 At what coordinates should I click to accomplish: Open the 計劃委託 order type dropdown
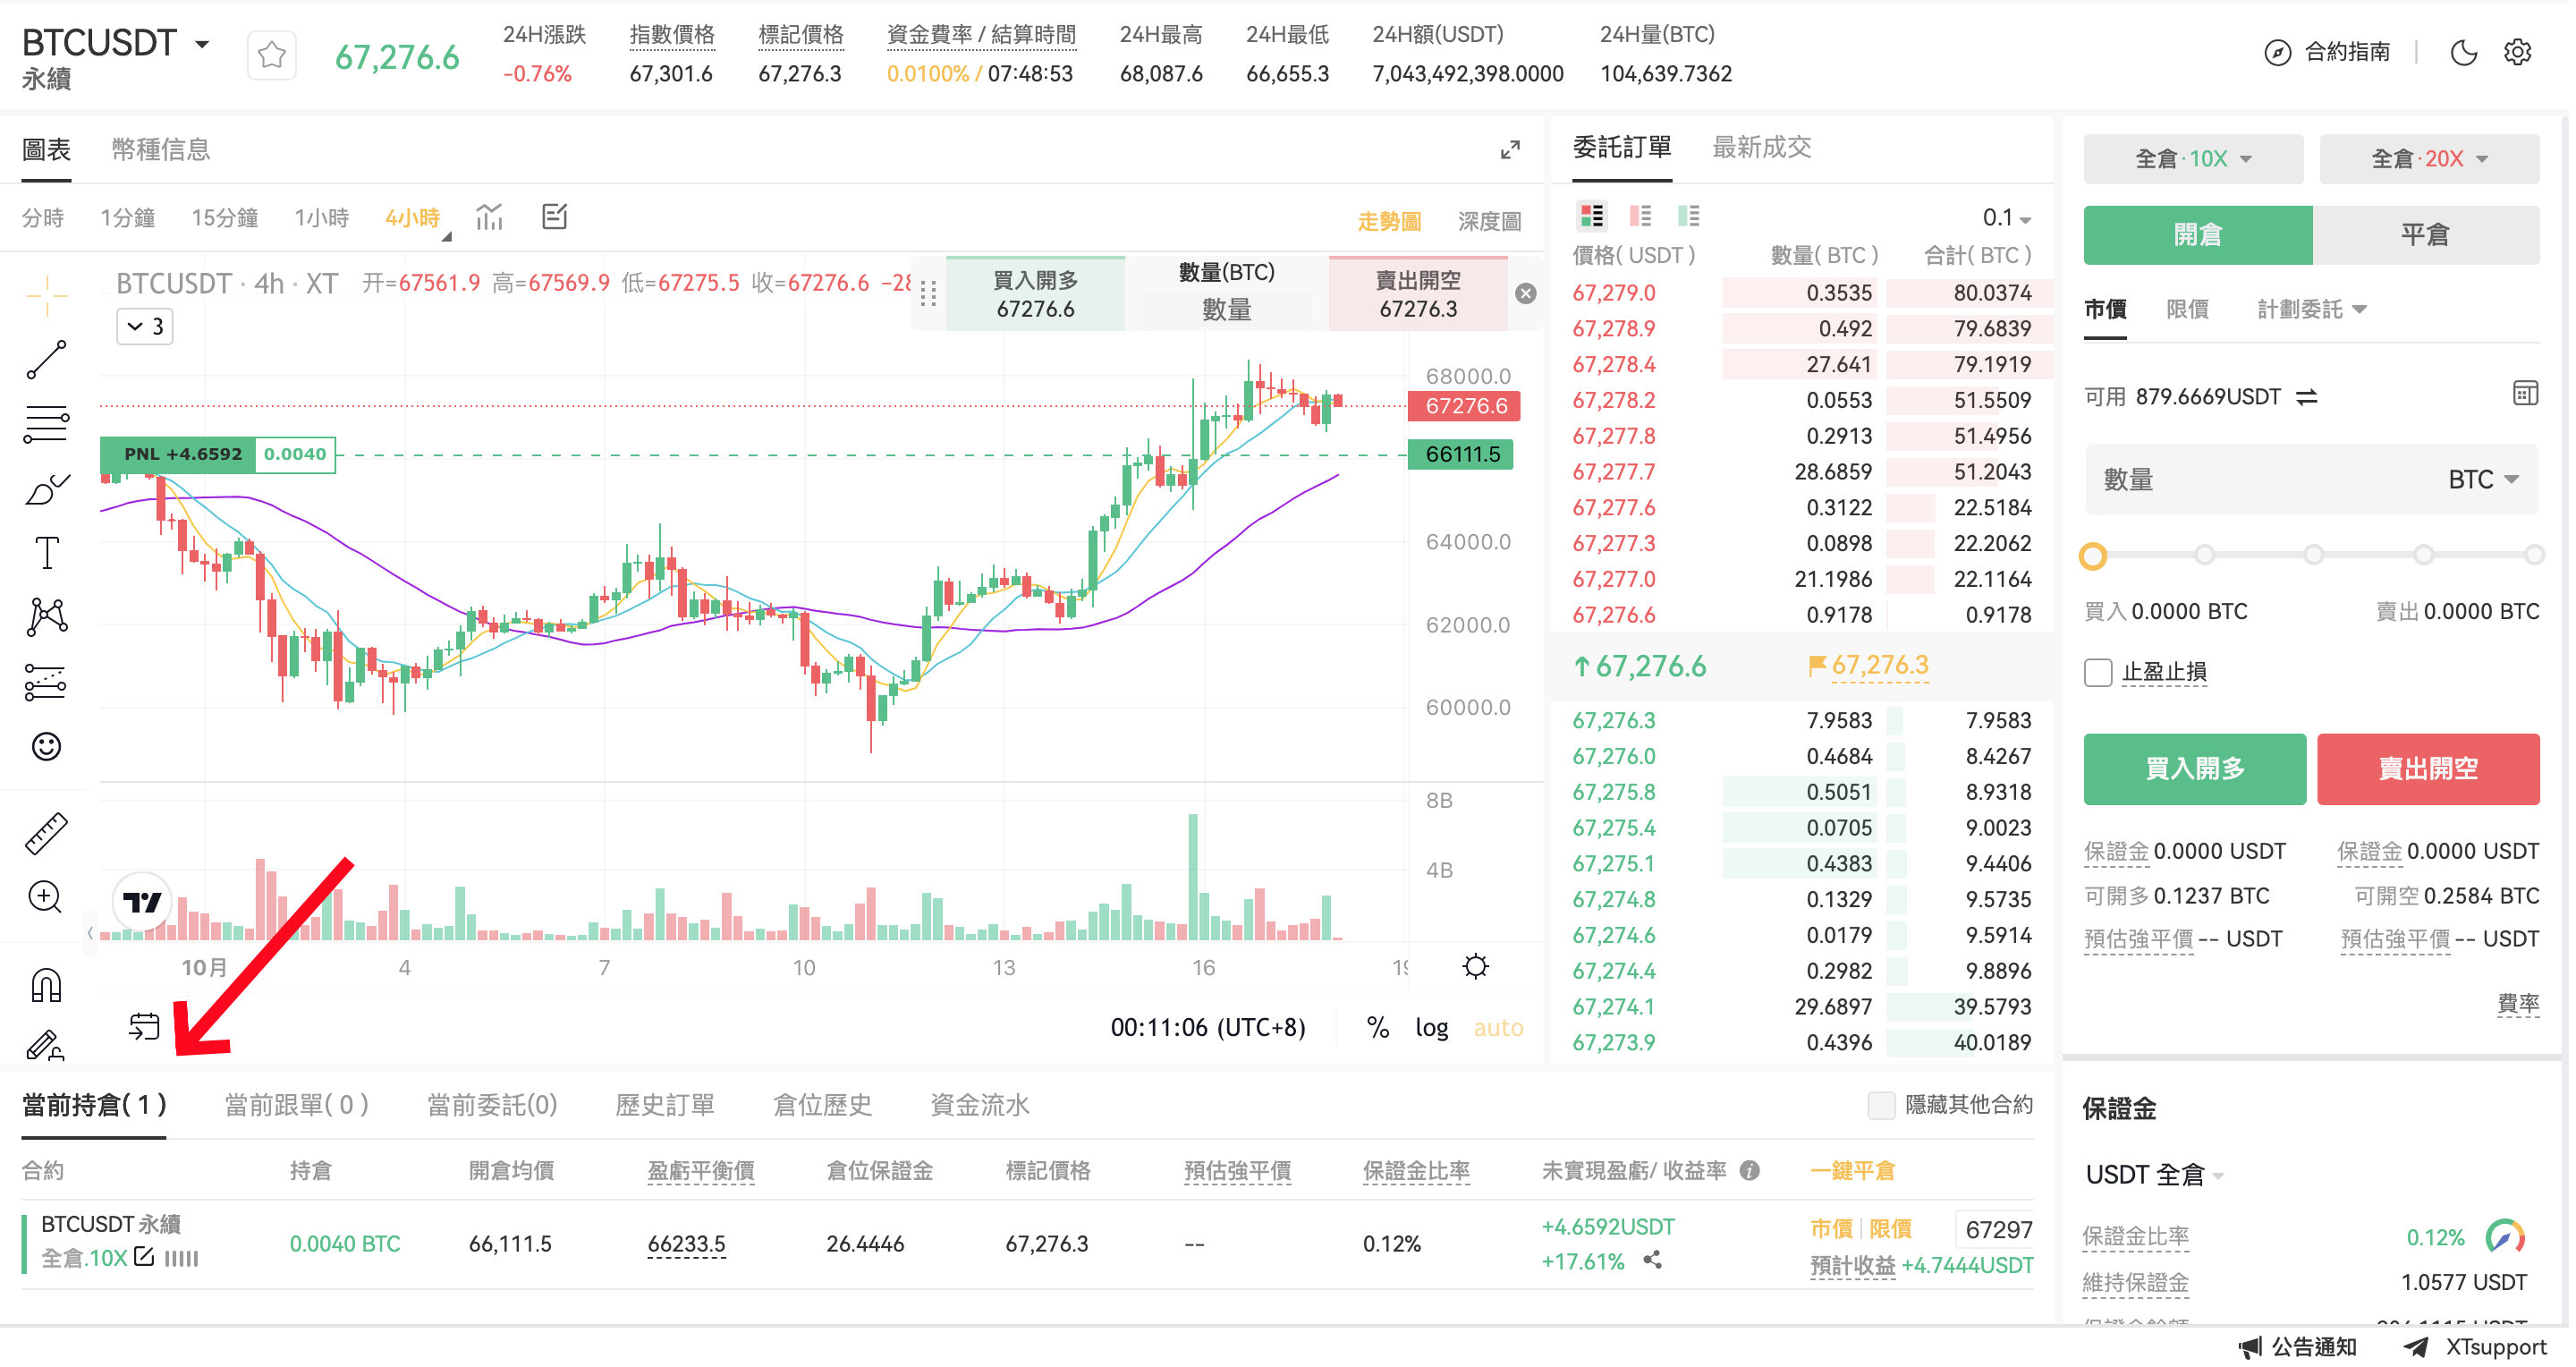2310,309
